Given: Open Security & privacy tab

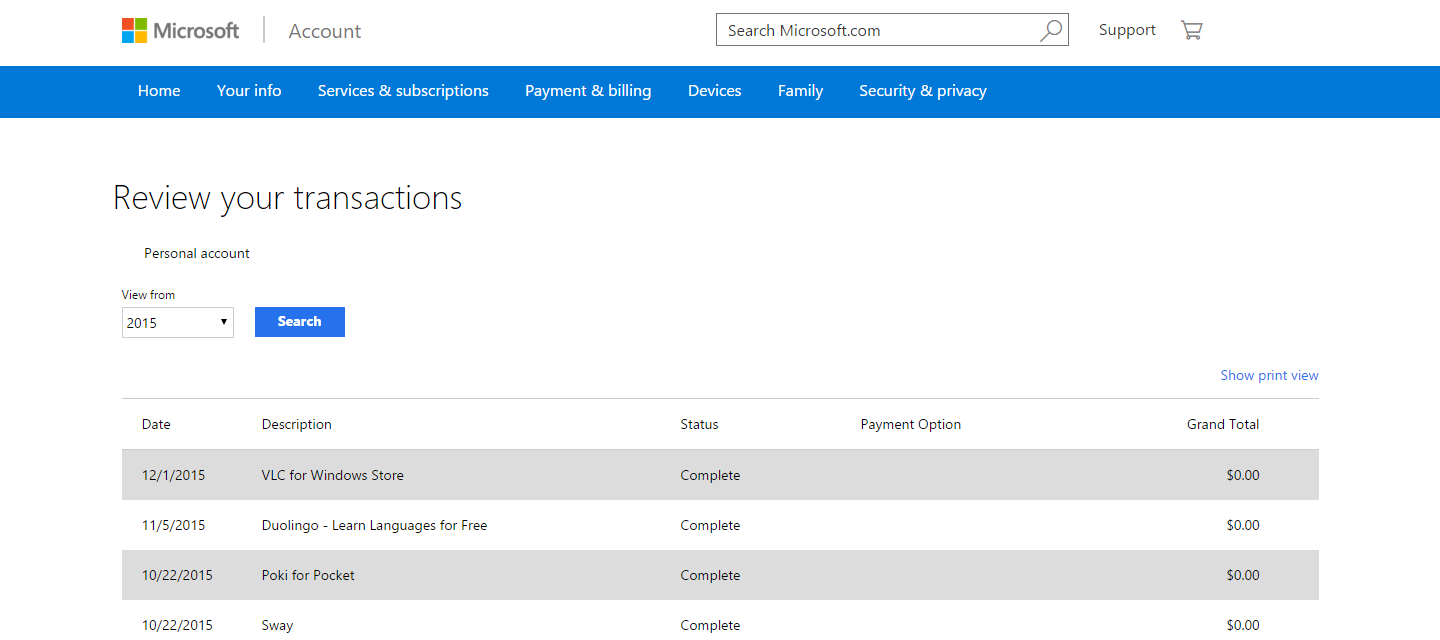Looking at the screenshot, I should (x=923, y=91).
